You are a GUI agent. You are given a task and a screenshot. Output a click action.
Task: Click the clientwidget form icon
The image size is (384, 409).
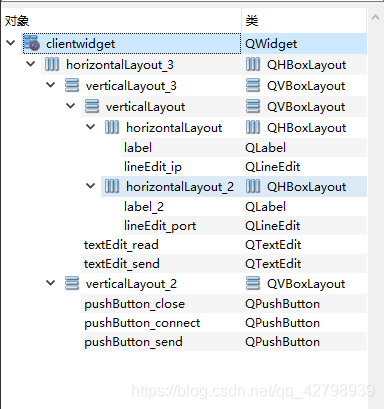(32, 43)
